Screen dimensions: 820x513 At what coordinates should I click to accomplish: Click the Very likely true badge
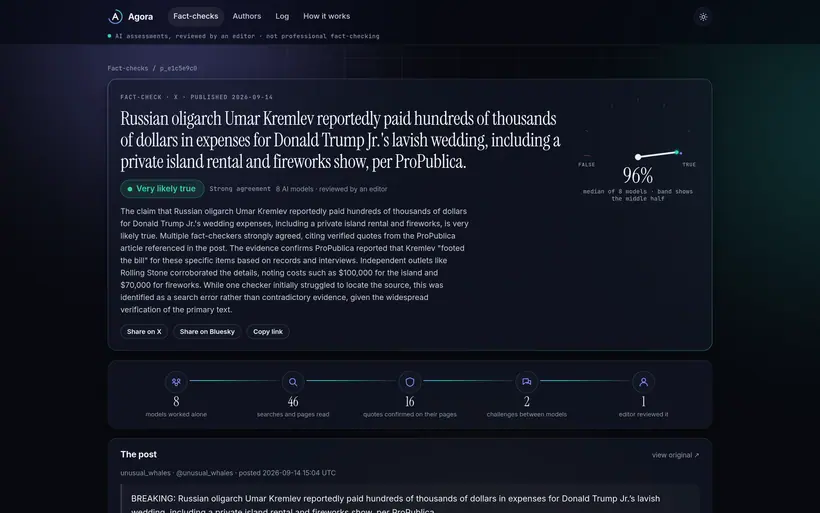click(162, 189)
